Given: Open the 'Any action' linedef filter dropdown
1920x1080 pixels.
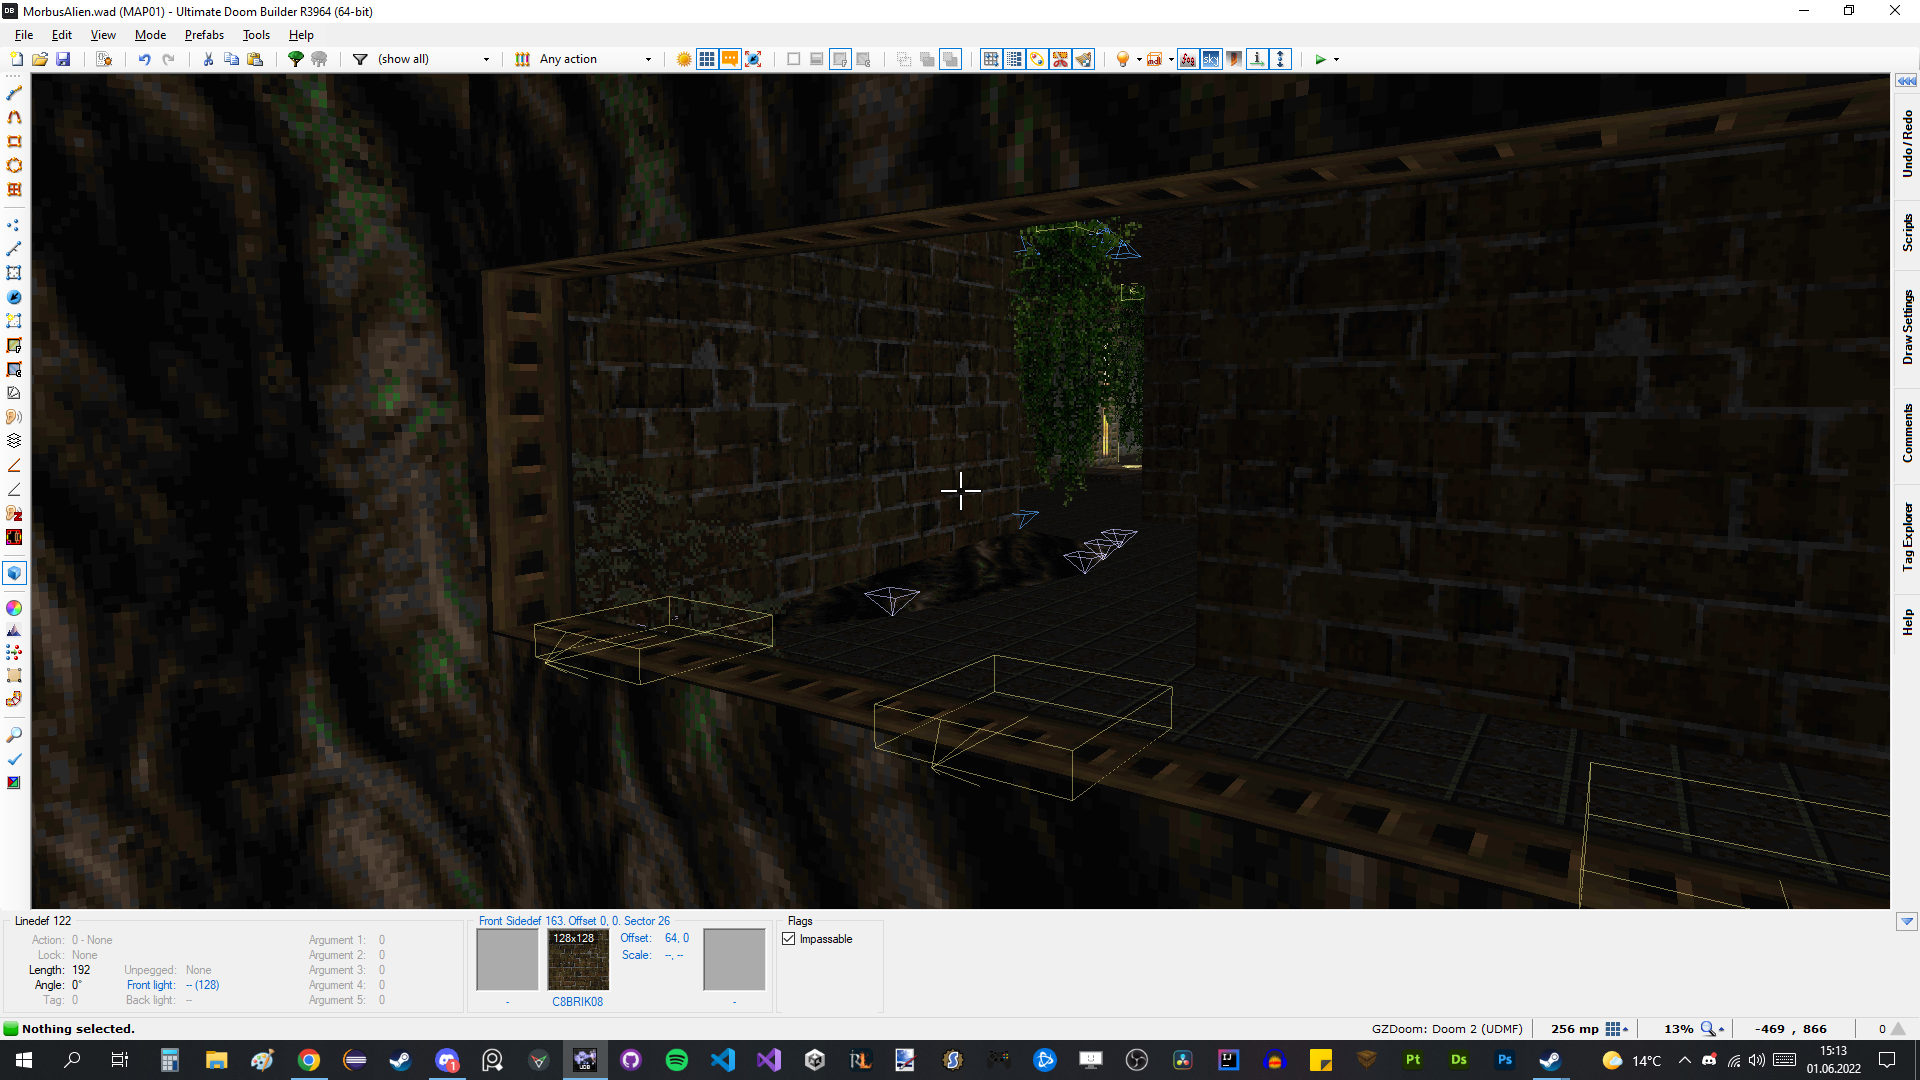Looking at the screenshot, I should click(596, 59).
